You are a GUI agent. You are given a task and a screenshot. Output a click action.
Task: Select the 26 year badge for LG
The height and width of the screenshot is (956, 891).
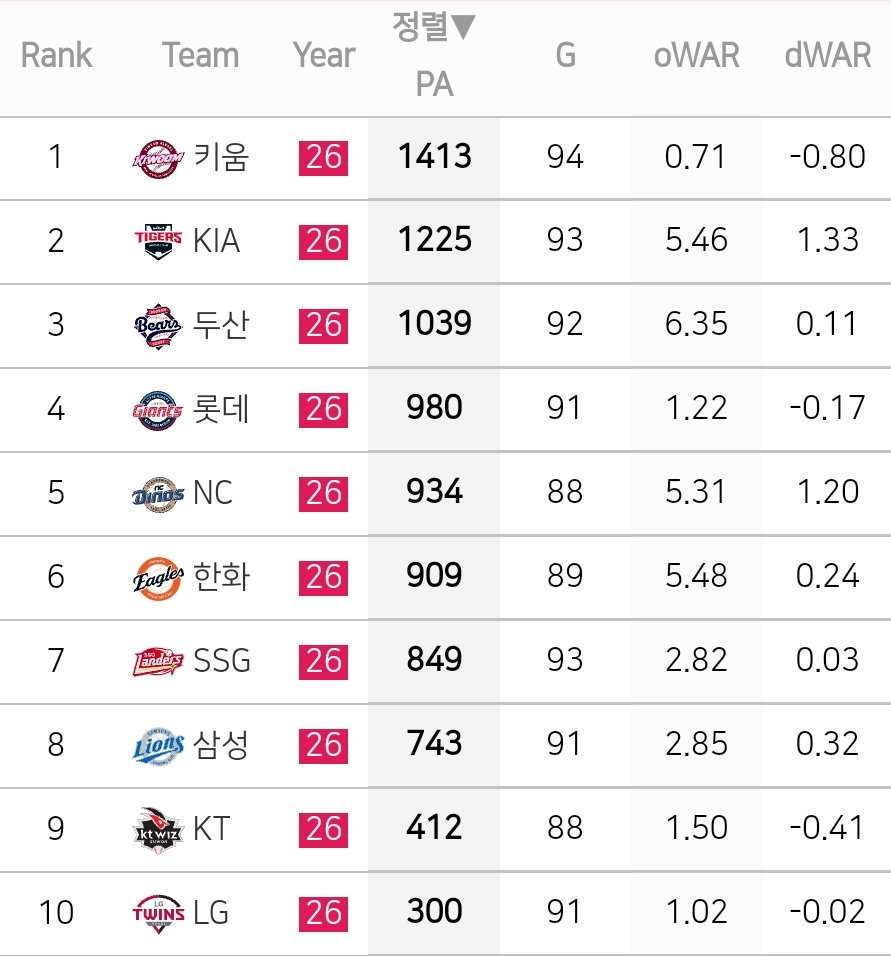click(x=323, y=913)
